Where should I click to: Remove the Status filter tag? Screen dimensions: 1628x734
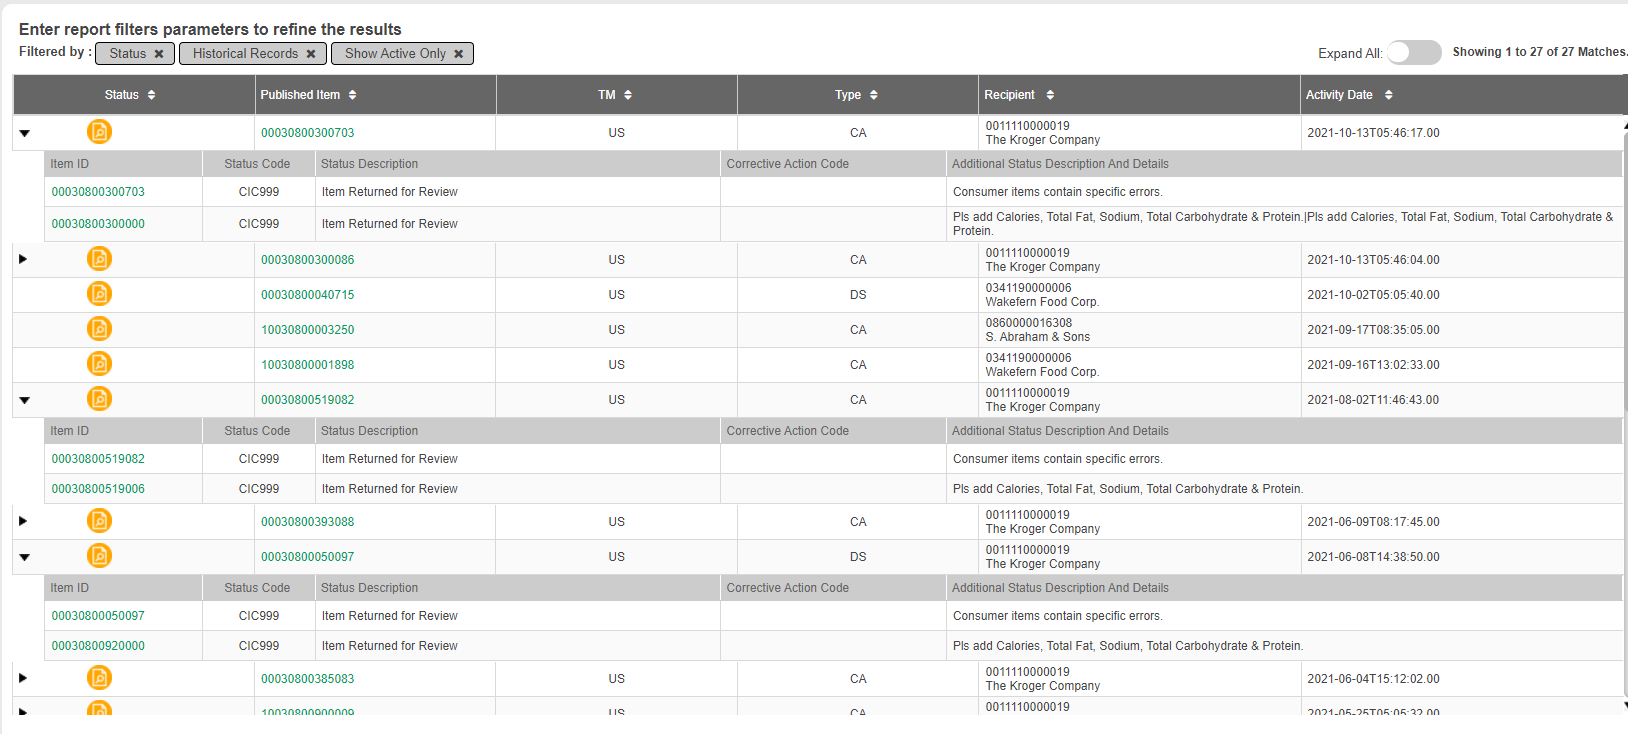click(x=159, y=54)
